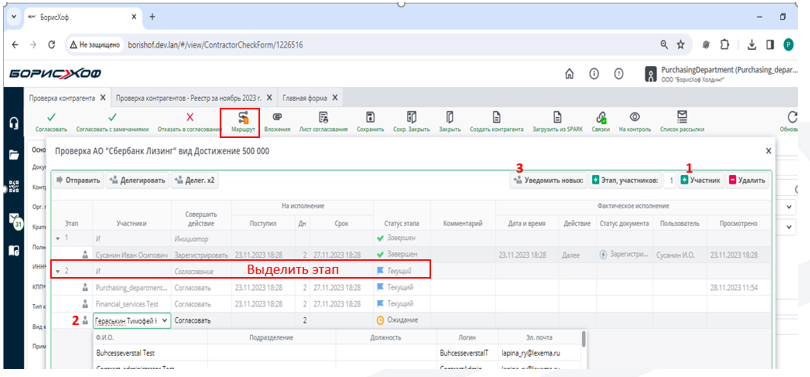Click the browser zoom magnifier icon

coord(664,45)
